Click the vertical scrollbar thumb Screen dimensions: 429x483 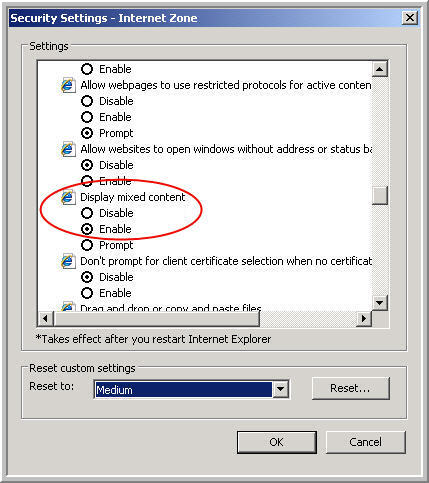click(380, 195)
